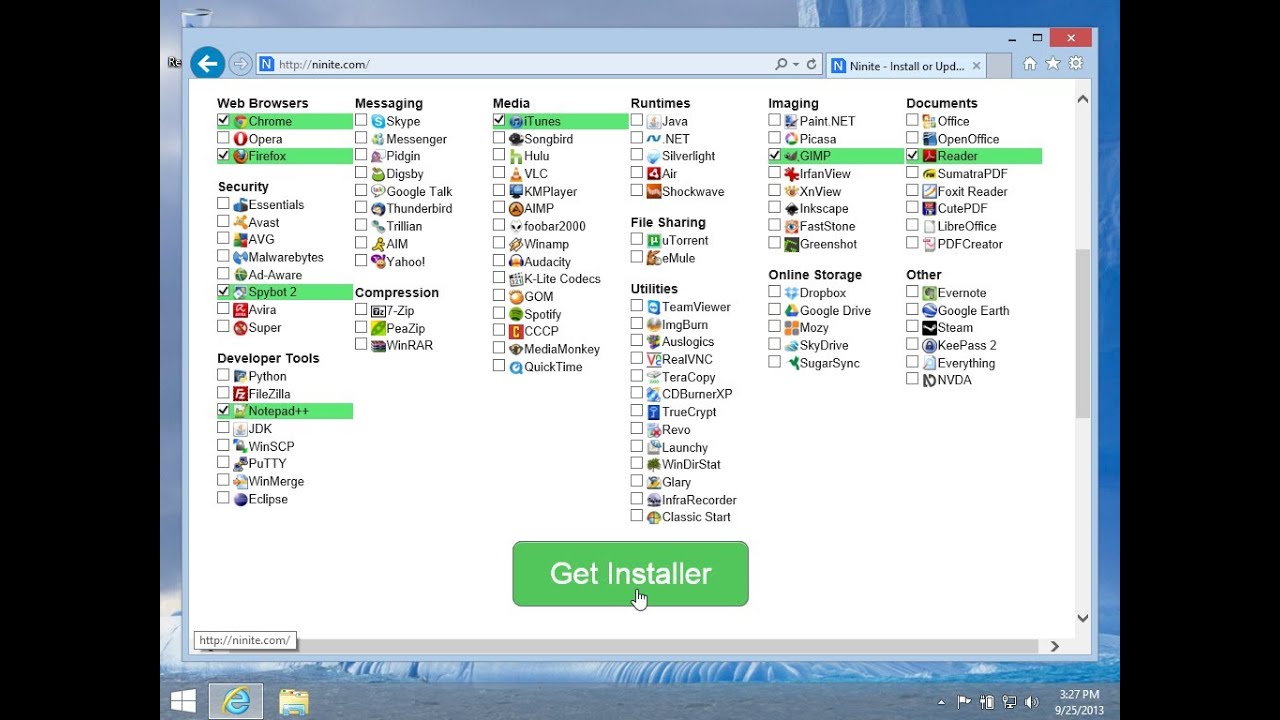Click the Windows Start button
The image size is (1280, 720).
pos(183,700)
